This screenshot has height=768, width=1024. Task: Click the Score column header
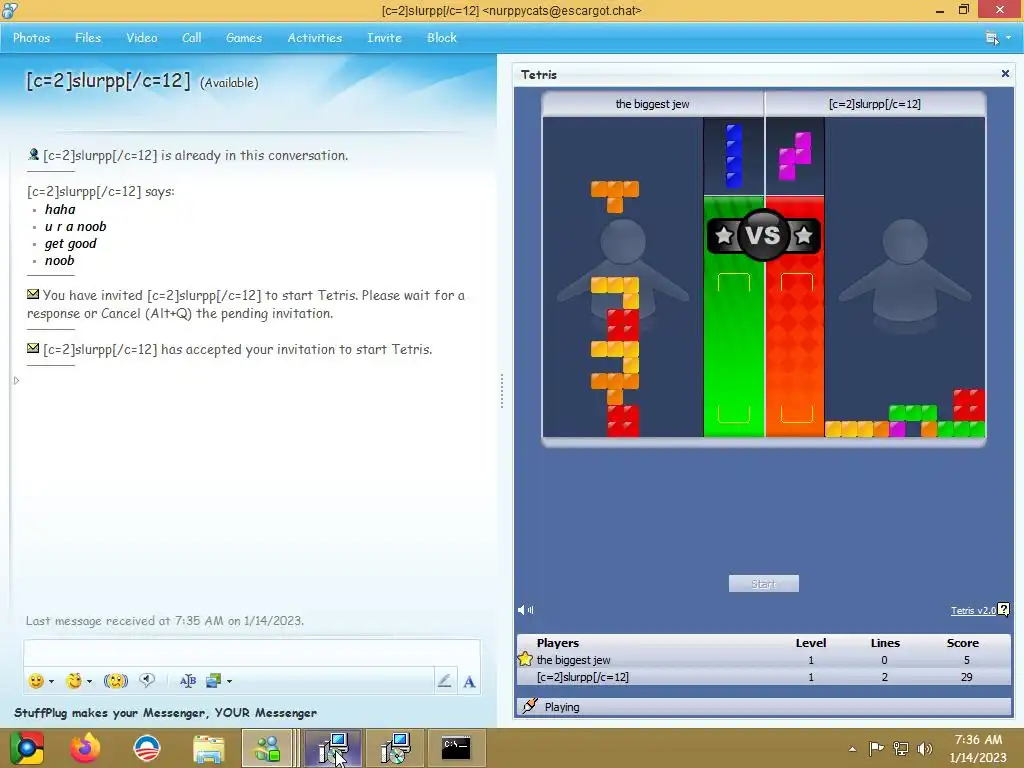pyautogui.click(x=963, y=643)
